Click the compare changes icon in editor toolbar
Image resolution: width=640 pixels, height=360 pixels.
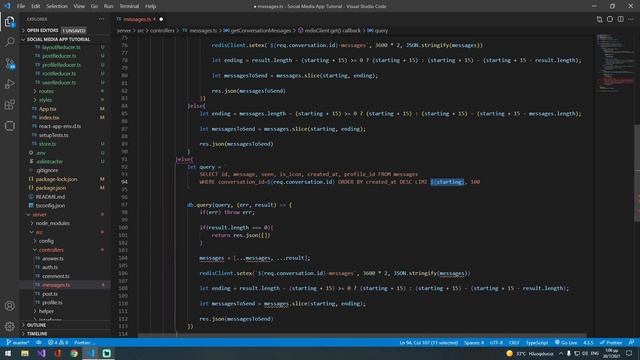pyautogui.click(x=599, y=19)
